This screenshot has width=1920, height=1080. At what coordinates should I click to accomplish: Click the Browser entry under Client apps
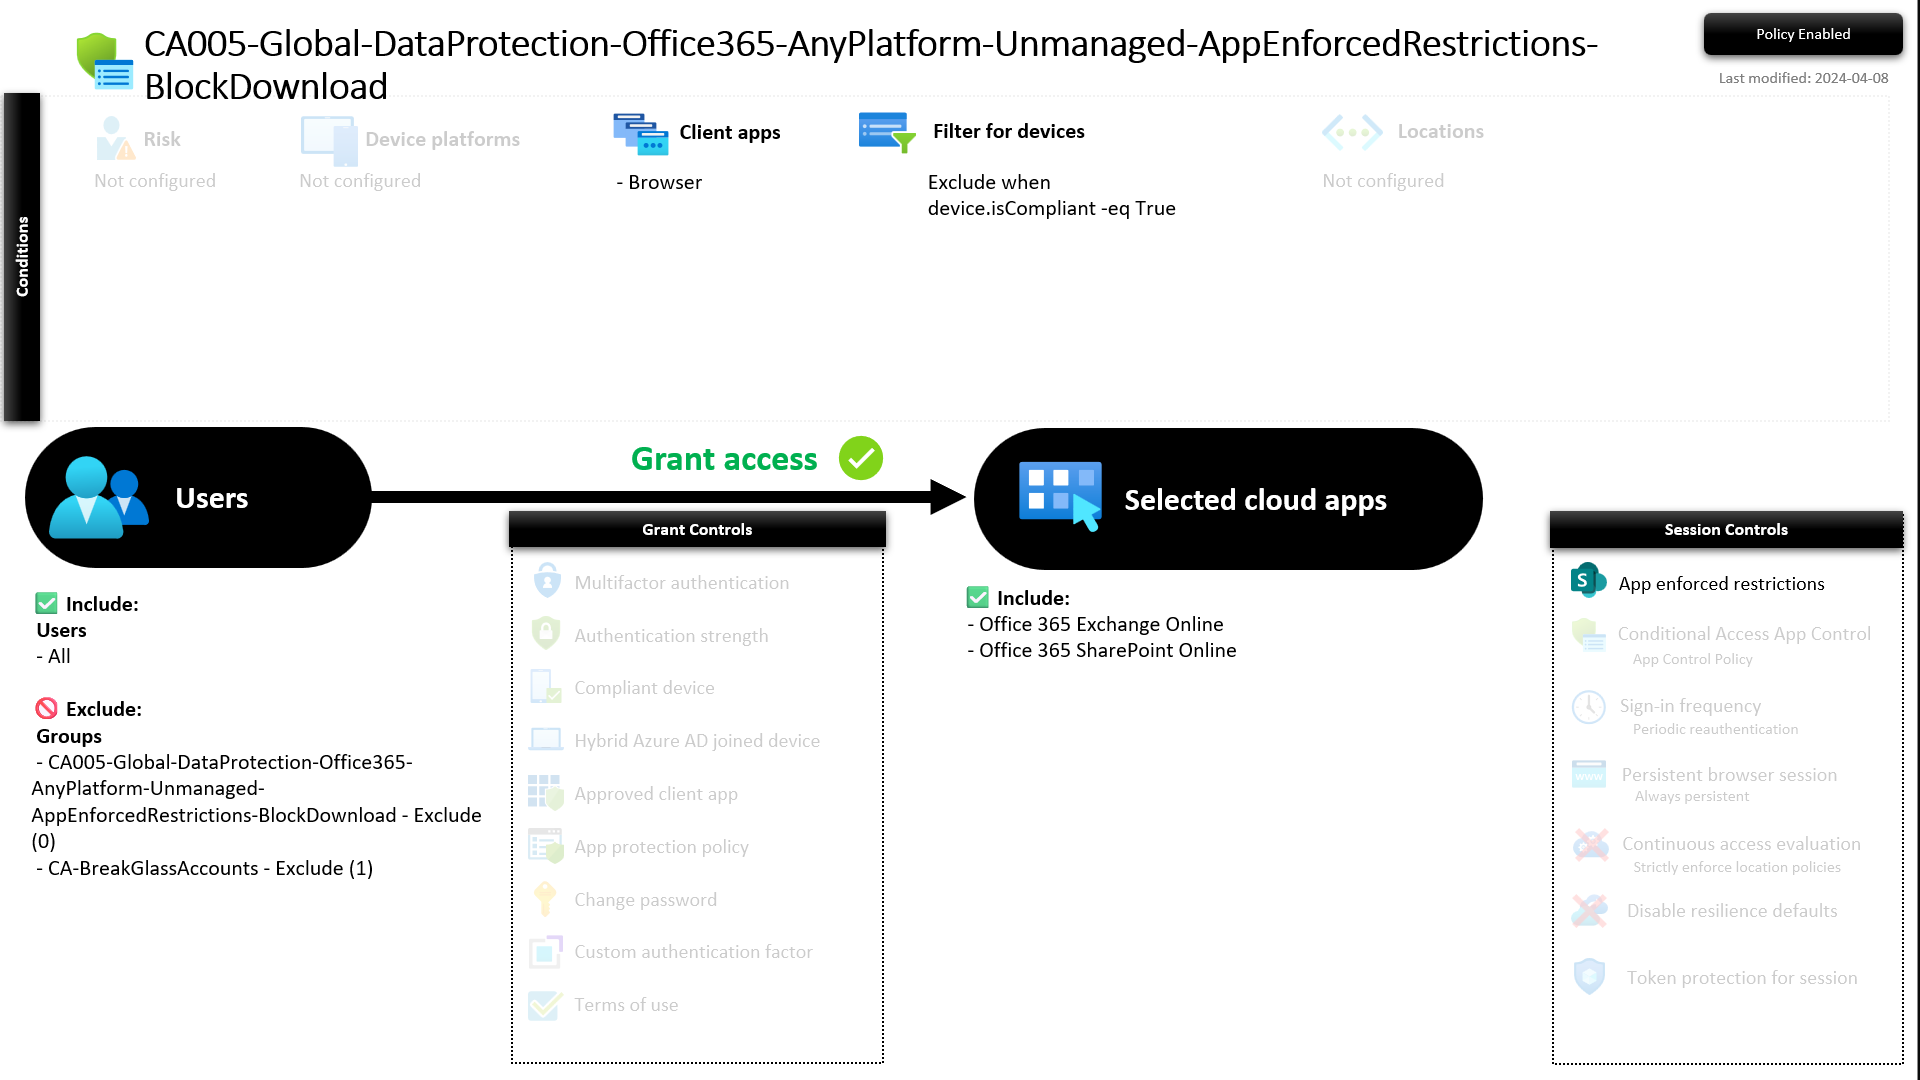[x=660, y=182]
